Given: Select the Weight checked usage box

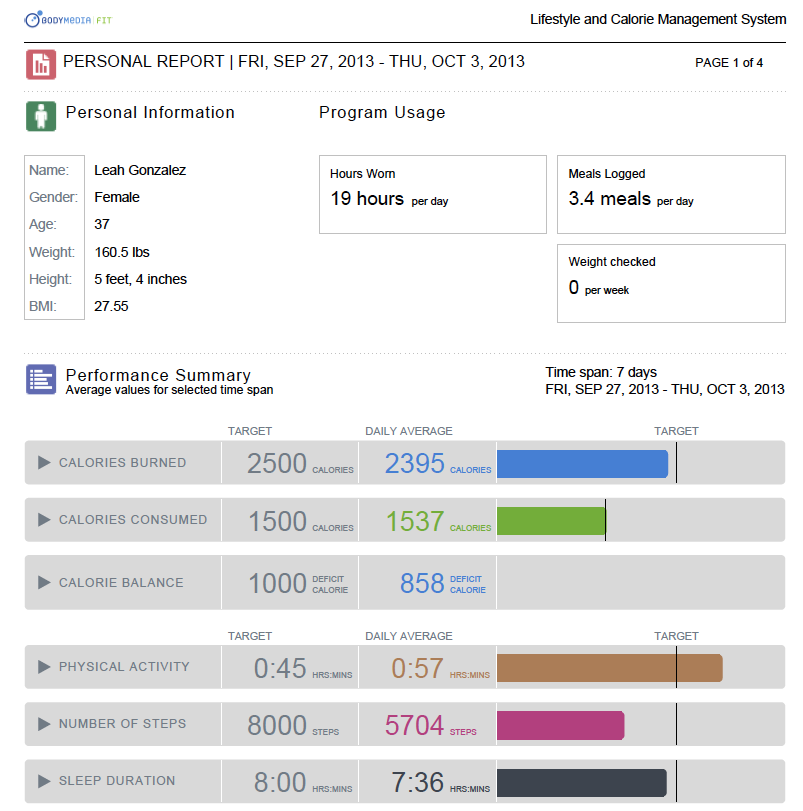Looking at the screenshot, I should coord(670,282).
